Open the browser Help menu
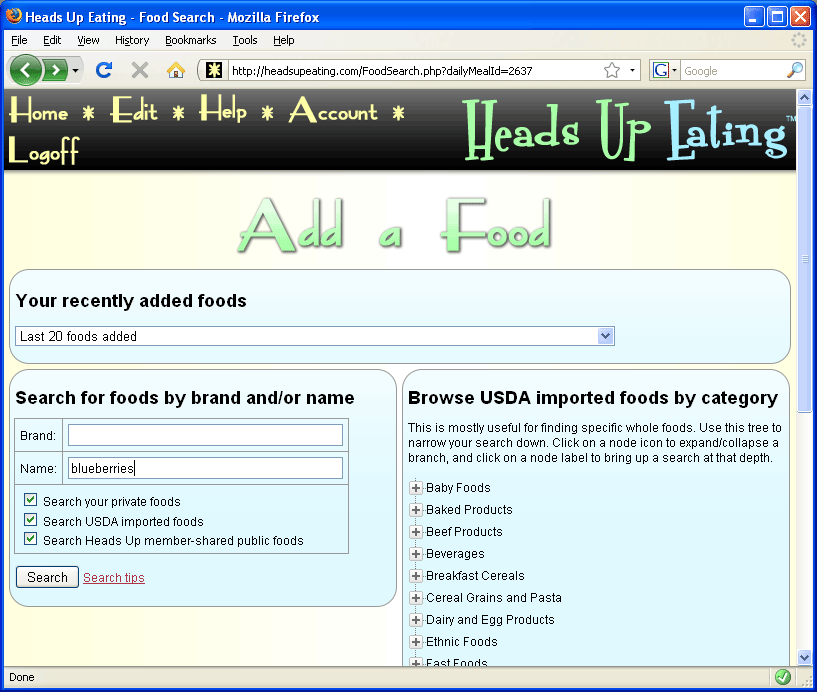Viewport: 817px width, 692px height. (283, 40)
